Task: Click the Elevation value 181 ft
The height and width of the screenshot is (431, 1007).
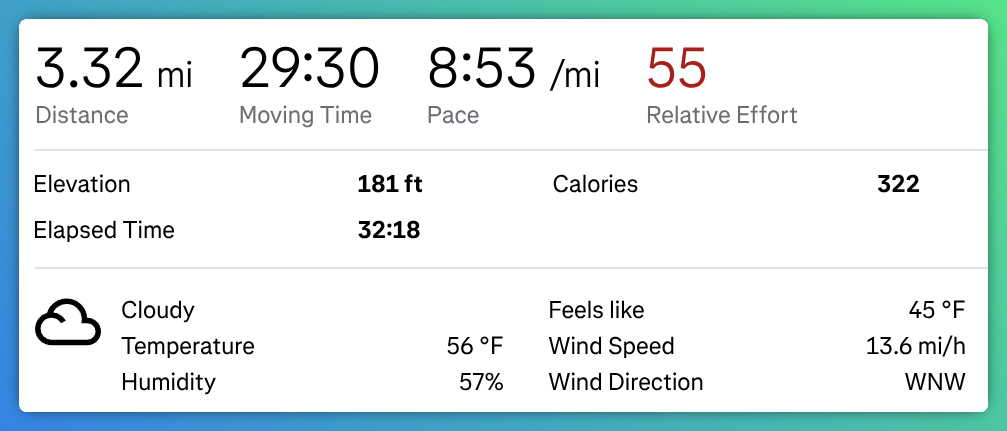Action: coord(390,184)
